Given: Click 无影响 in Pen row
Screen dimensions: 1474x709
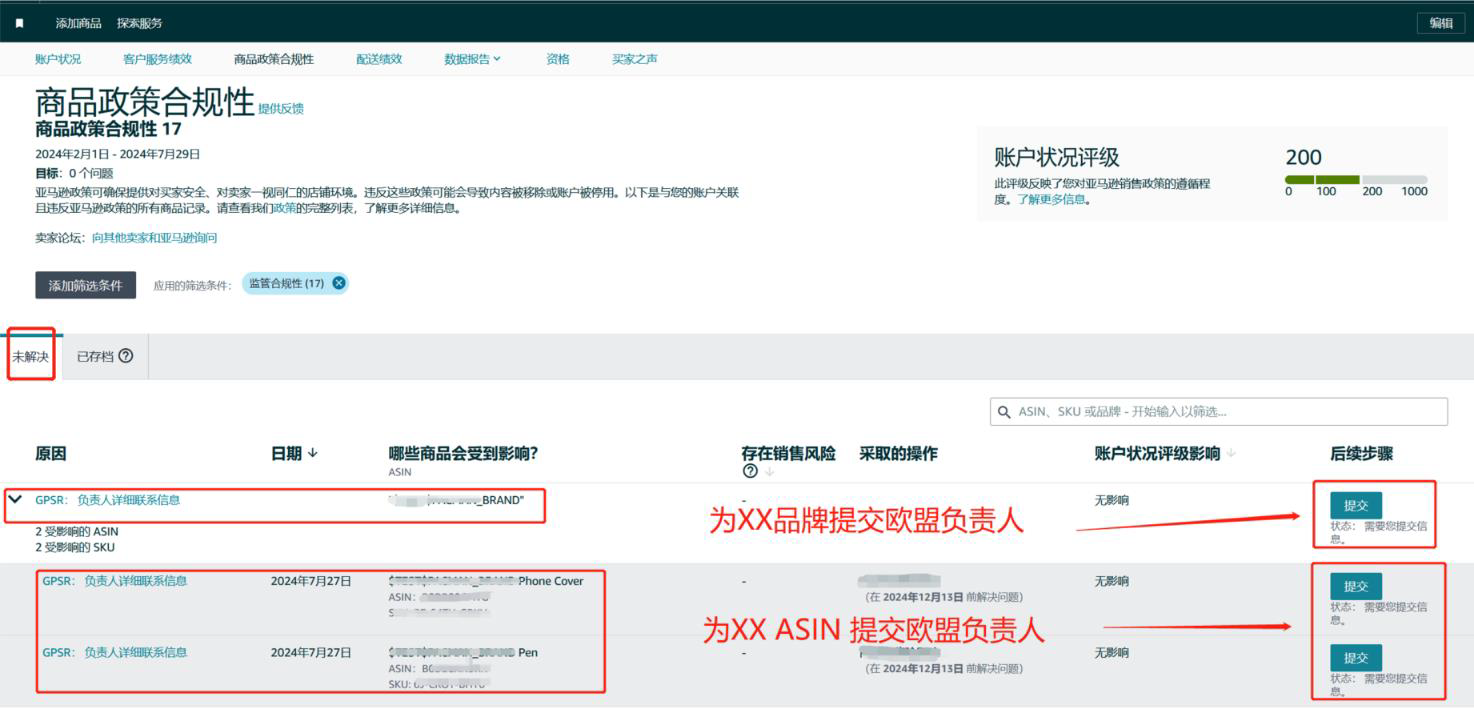Looking at the screenshot, I should (1112, 652).
